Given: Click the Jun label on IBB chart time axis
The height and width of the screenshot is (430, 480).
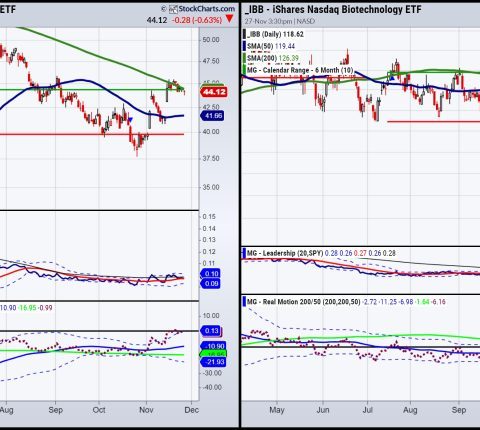Looking at the screenshot, I should (x=323, y=410).
